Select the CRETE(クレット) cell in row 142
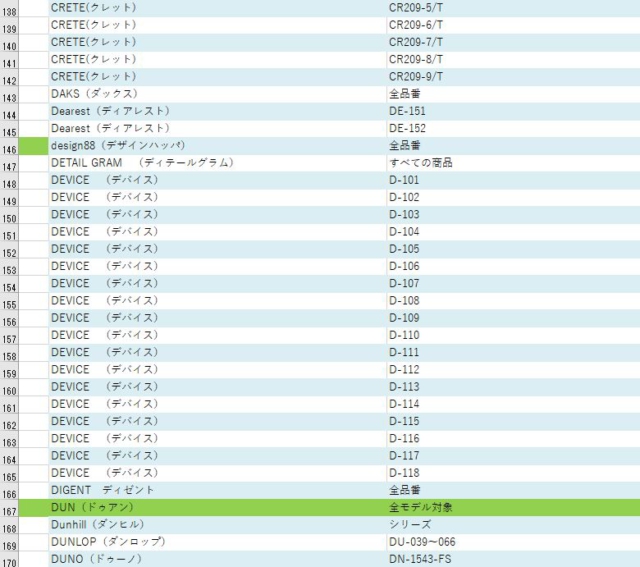Viewport: 640px width, 567px height. [x=217, y=77]
